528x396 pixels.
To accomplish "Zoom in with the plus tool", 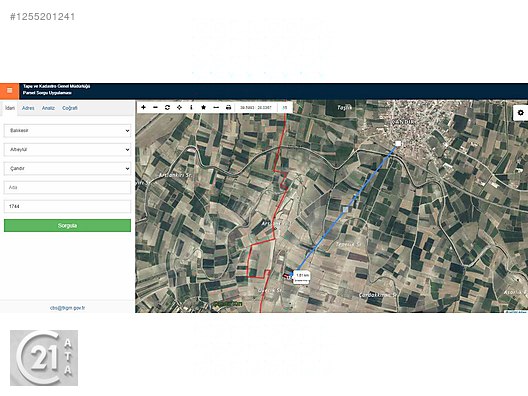I will click(143, 107).
